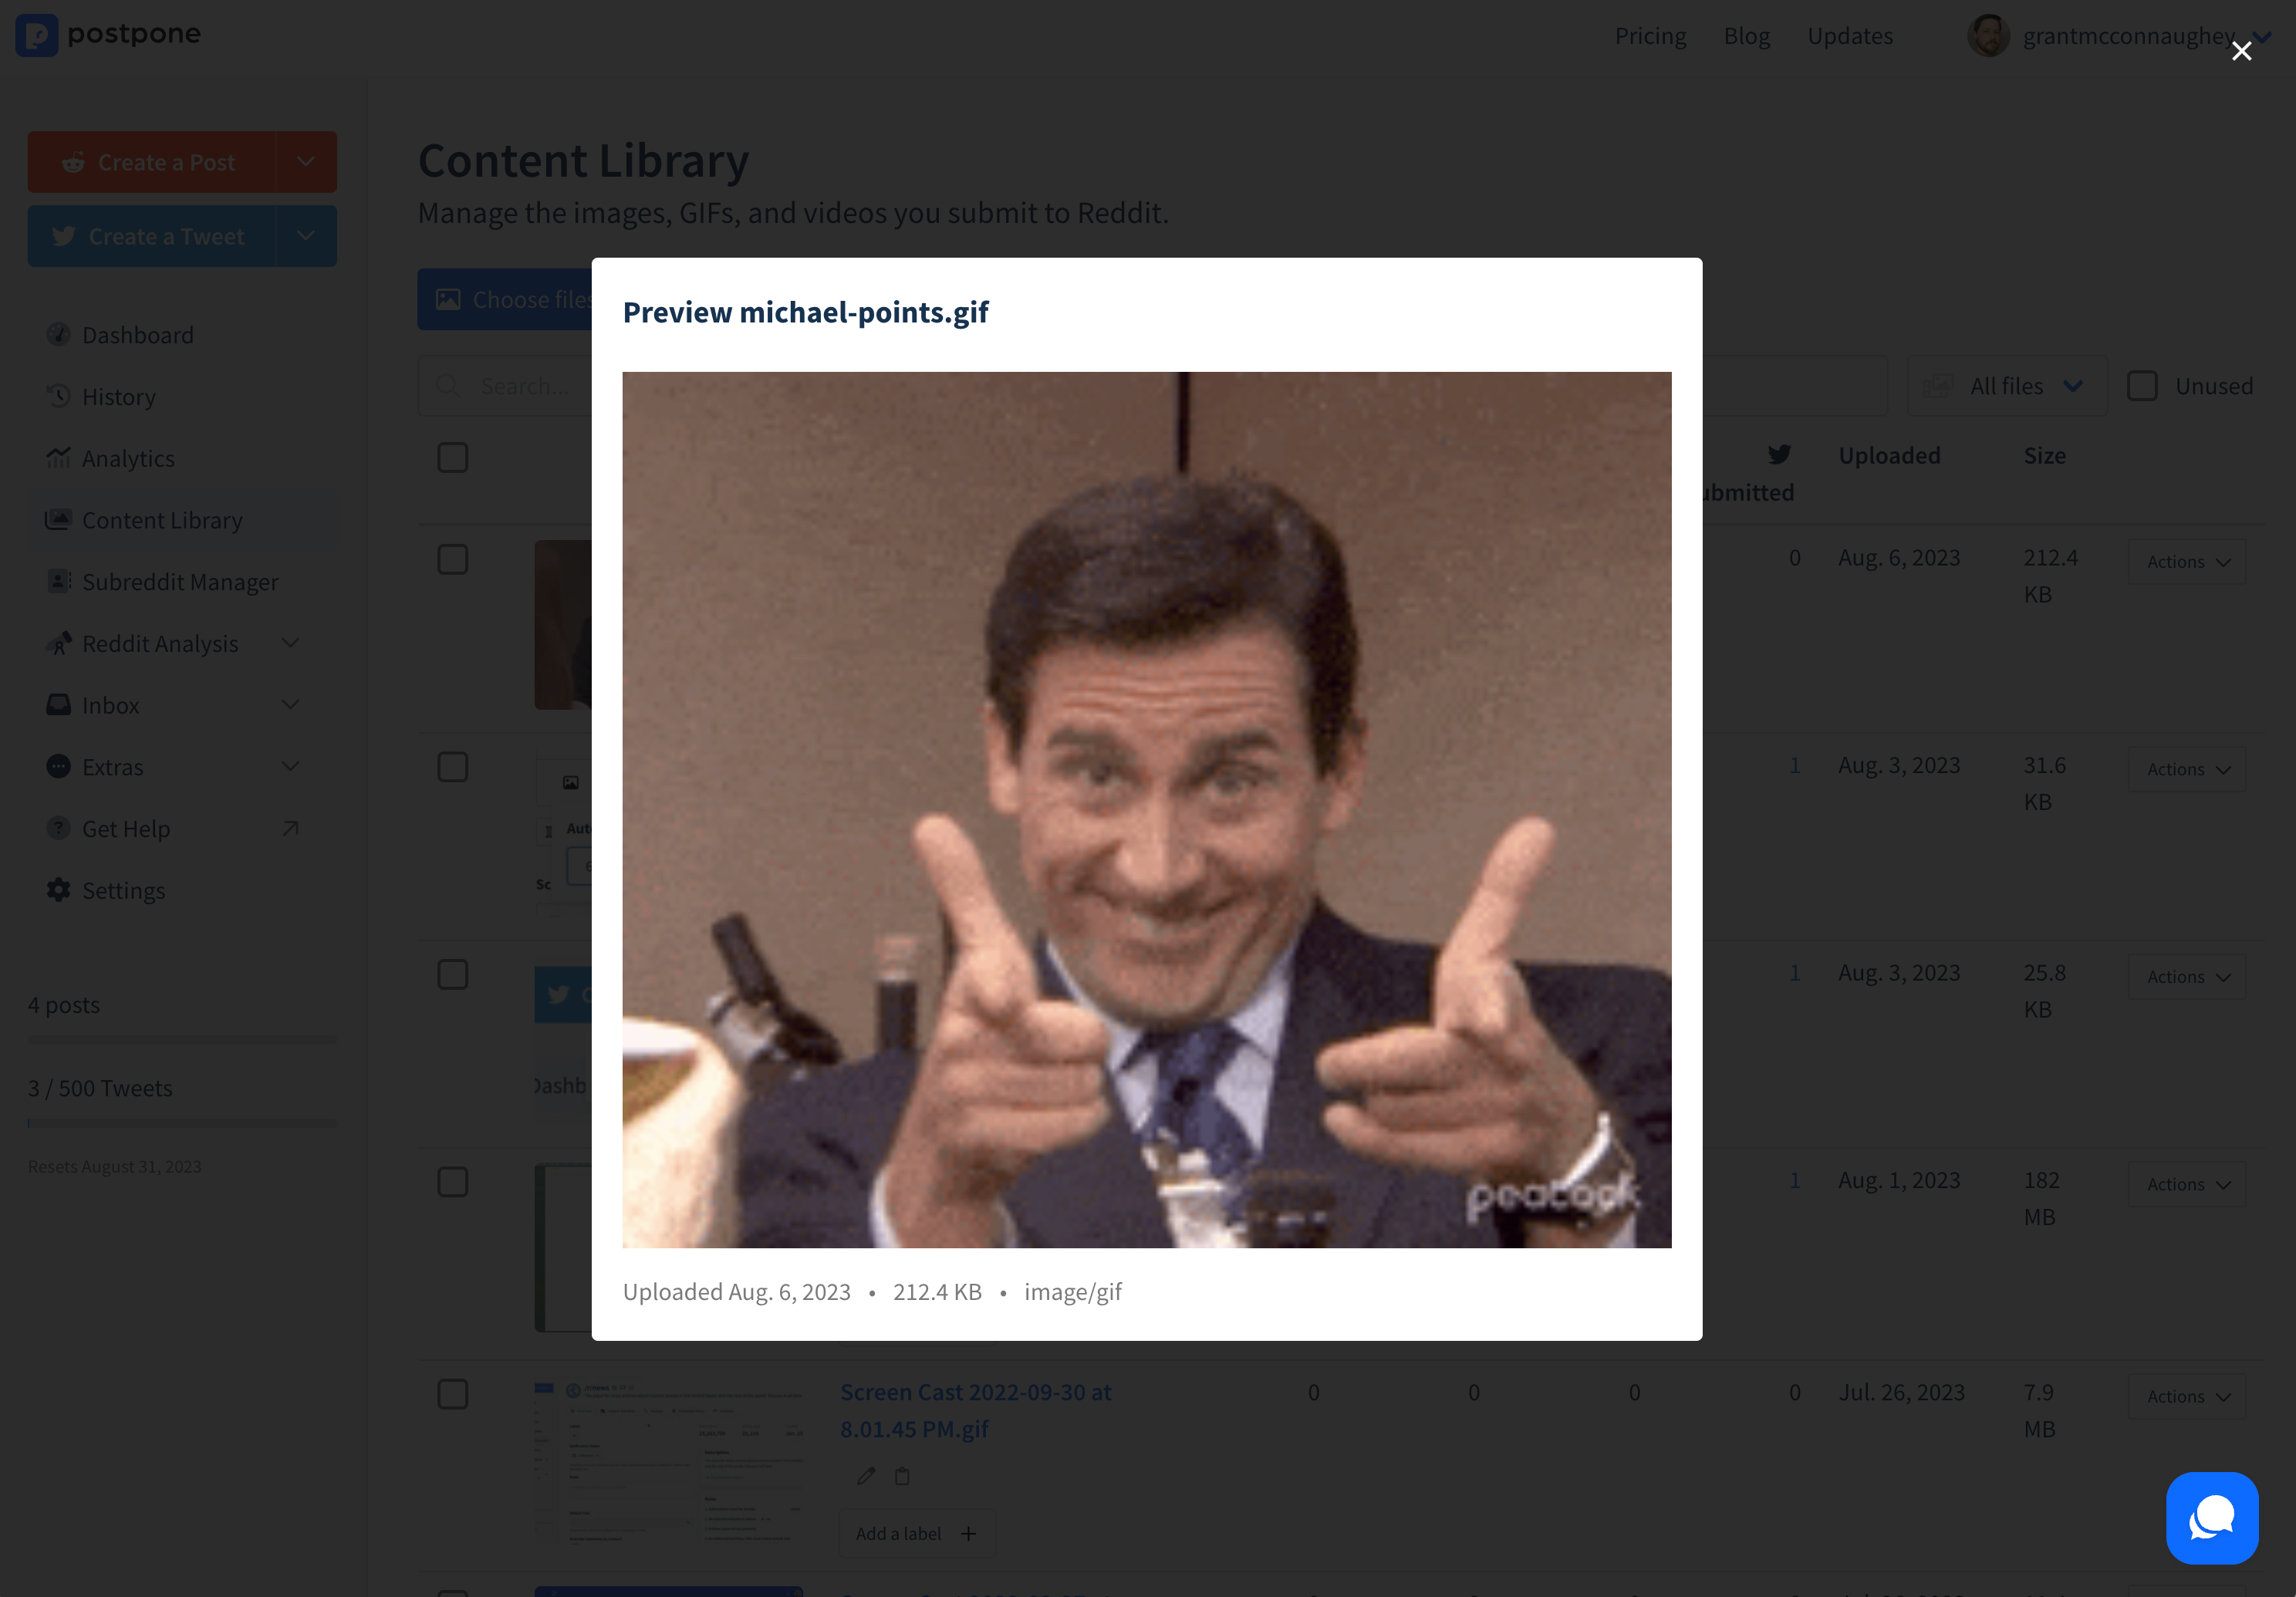The height and width of the screenshot is (1597, 2296).
Task: Click the Get Help question icon
Action: click(59, 828)
